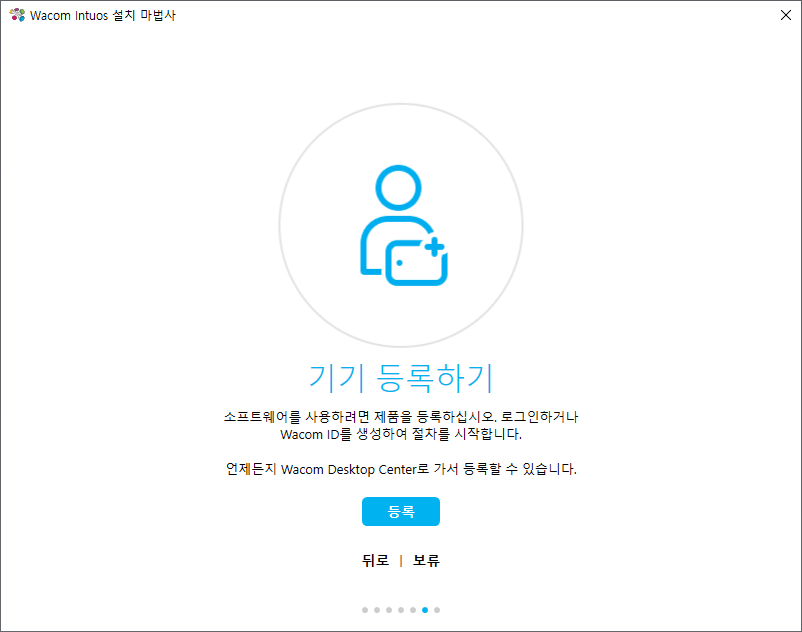Close the Wacom Intuos setup wizard window
Screen dimensions: 802x632
point(786,15)
